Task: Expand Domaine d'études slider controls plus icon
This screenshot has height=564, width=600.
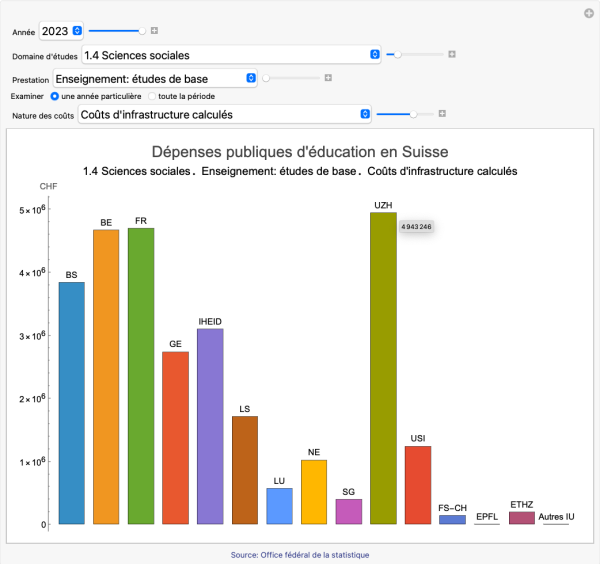Action: [x=452, y=55]
